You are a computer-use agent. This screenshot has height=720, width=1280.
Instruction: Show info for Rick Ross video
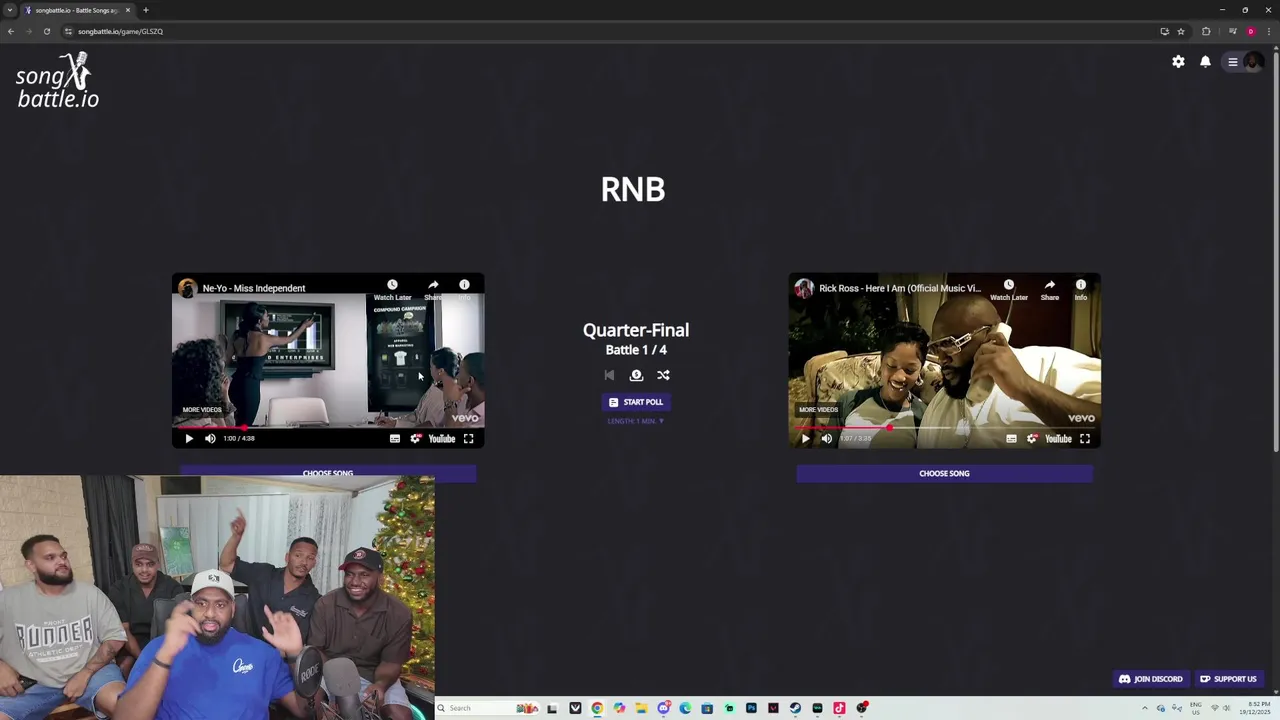[1080, 290]
